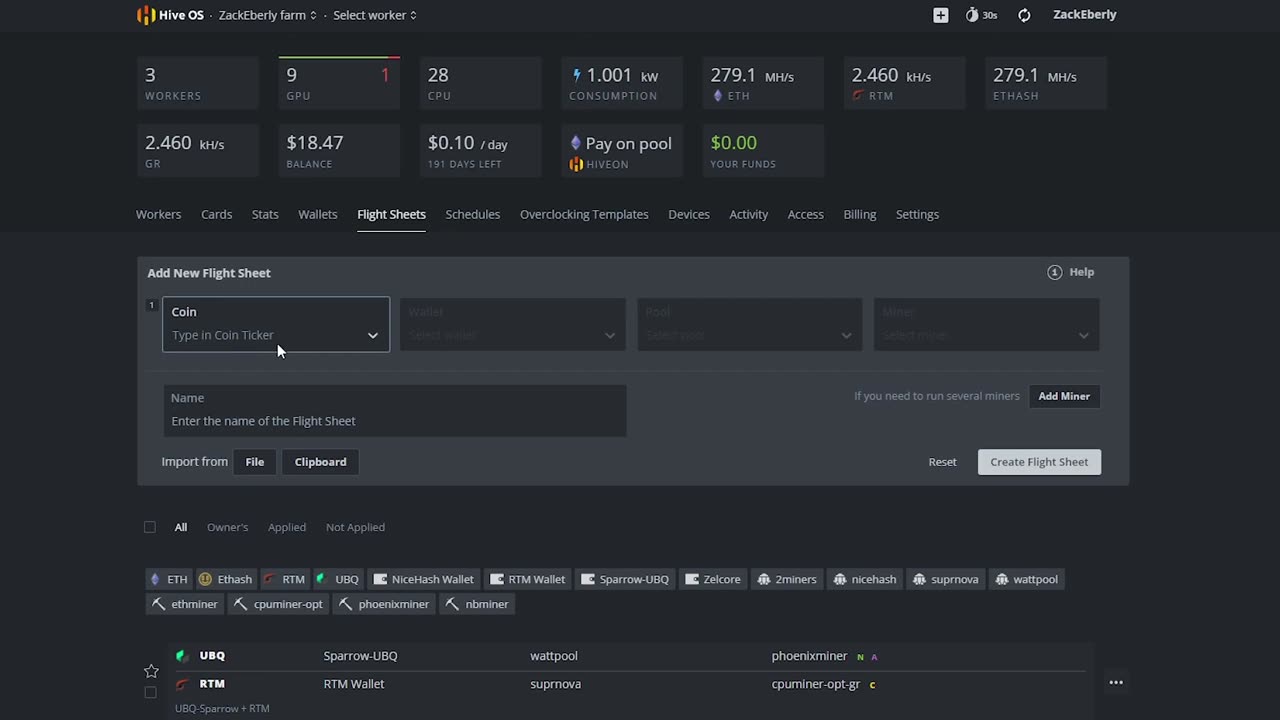The width and height of the screenshot is (1280, 720).
Task: Filter by UBQ coin tag
Action: pos(337,579)
